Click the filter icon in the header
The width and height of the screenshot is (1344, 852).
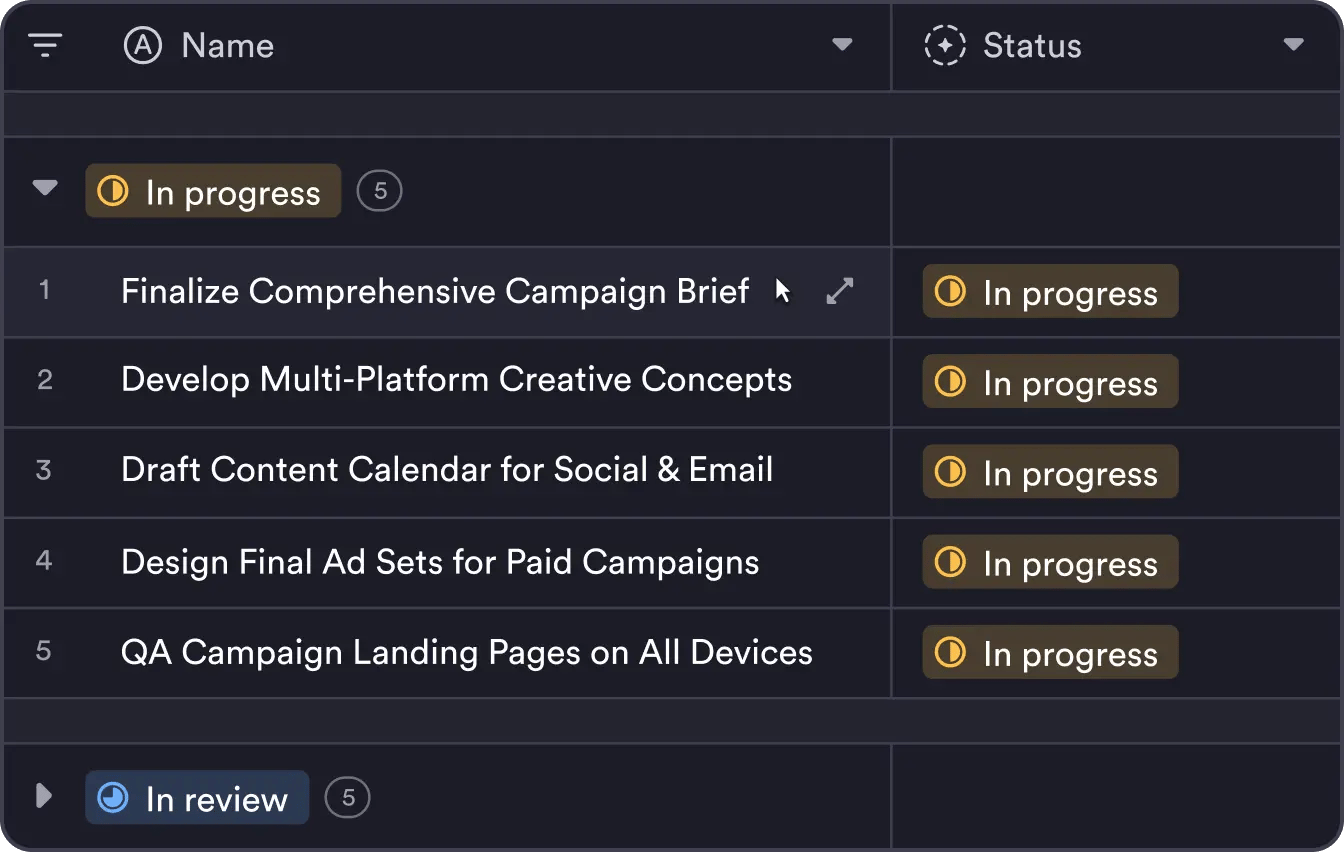pyautogui.click(x=45, y=45)
